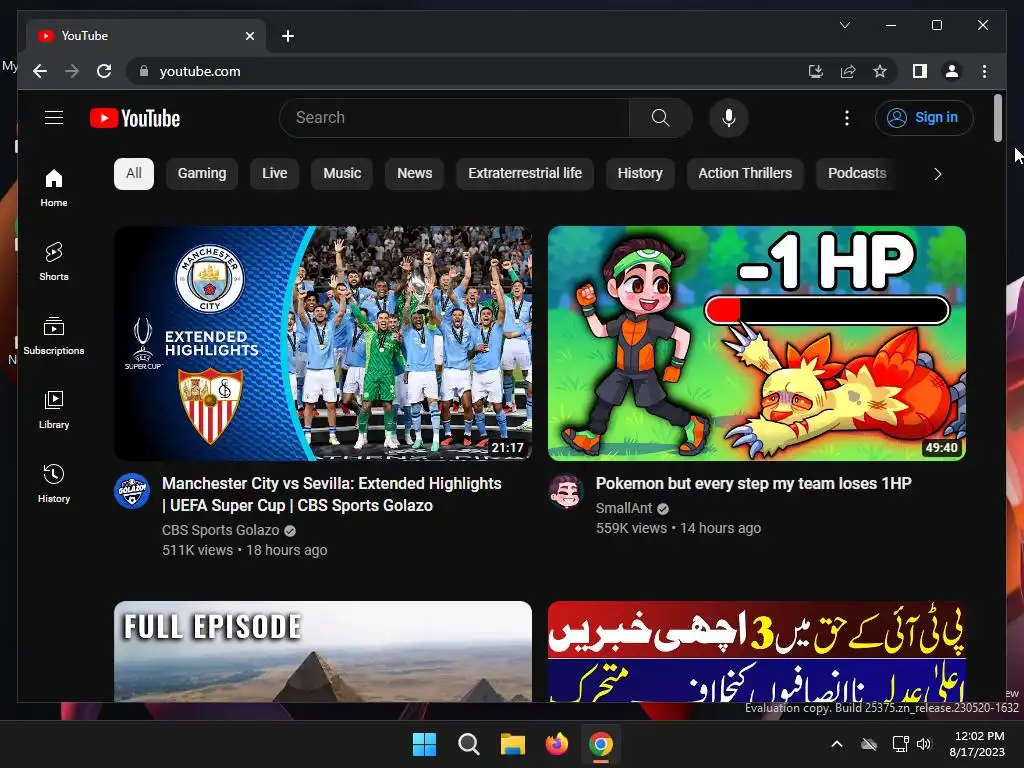Screen dimensions: 1024x768
Task: Click the YouTube logo
Action: pyautogui.click(x=135, y=118)
